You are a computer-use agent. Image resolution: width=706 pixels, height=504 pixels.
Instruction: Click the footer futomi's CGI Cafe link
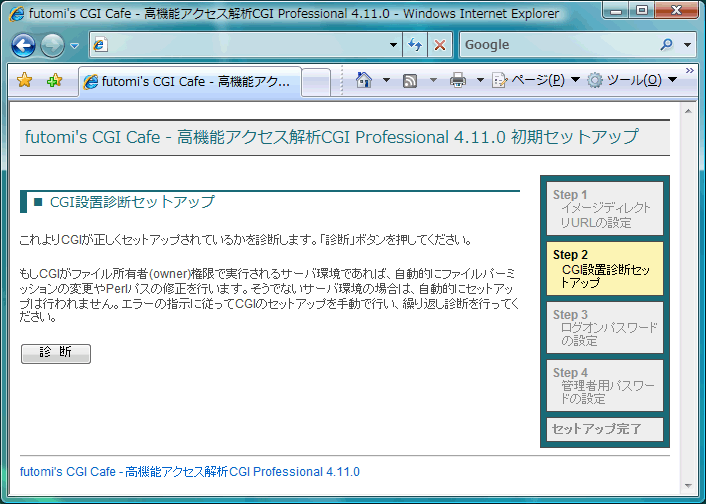click(190, 472)
